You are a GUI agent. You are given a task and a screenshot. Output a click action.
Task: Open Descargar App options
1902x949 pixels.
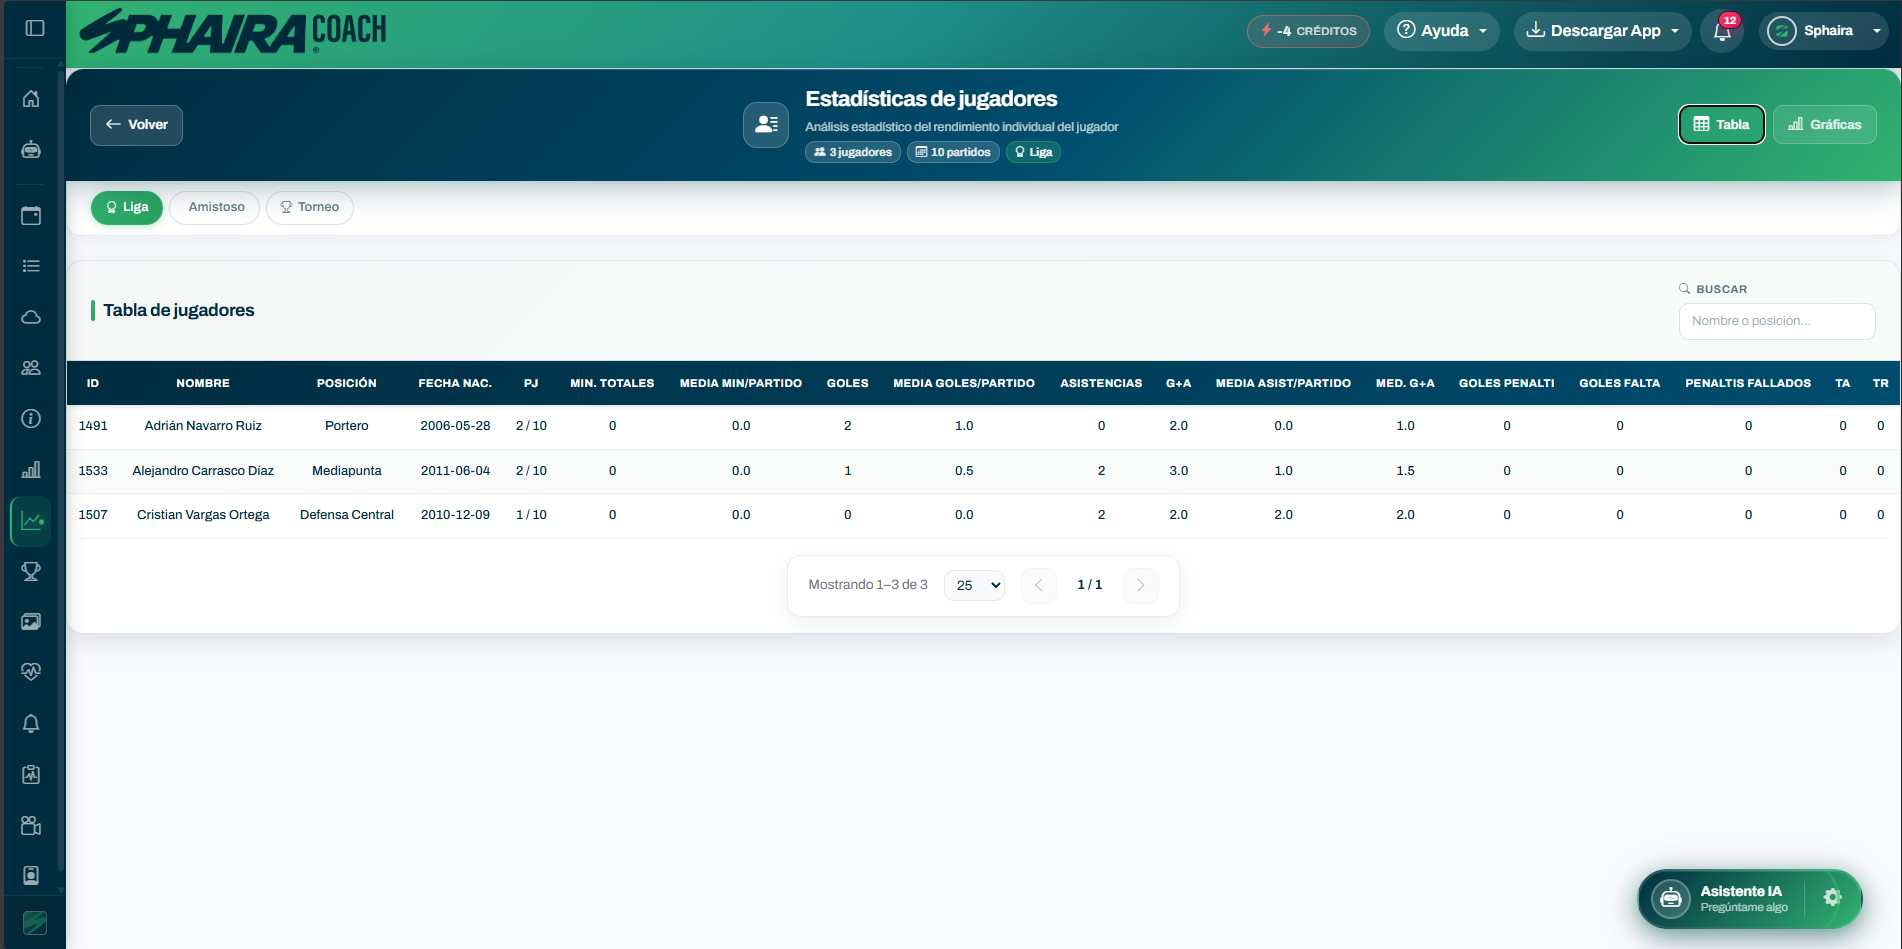tap(1601, 30)
